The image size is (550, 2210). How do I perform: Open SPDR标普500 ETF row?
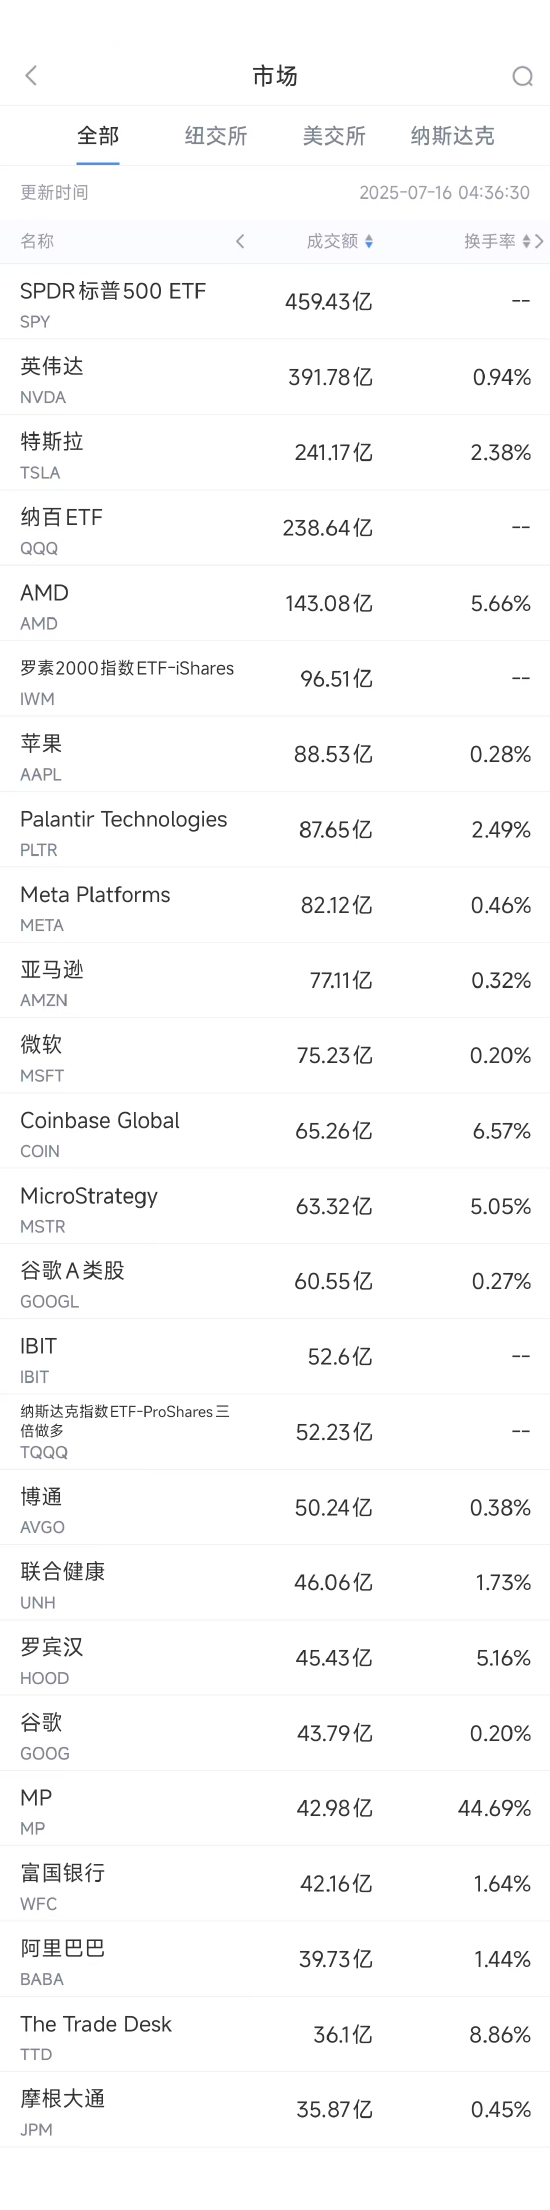coord(275,302)
